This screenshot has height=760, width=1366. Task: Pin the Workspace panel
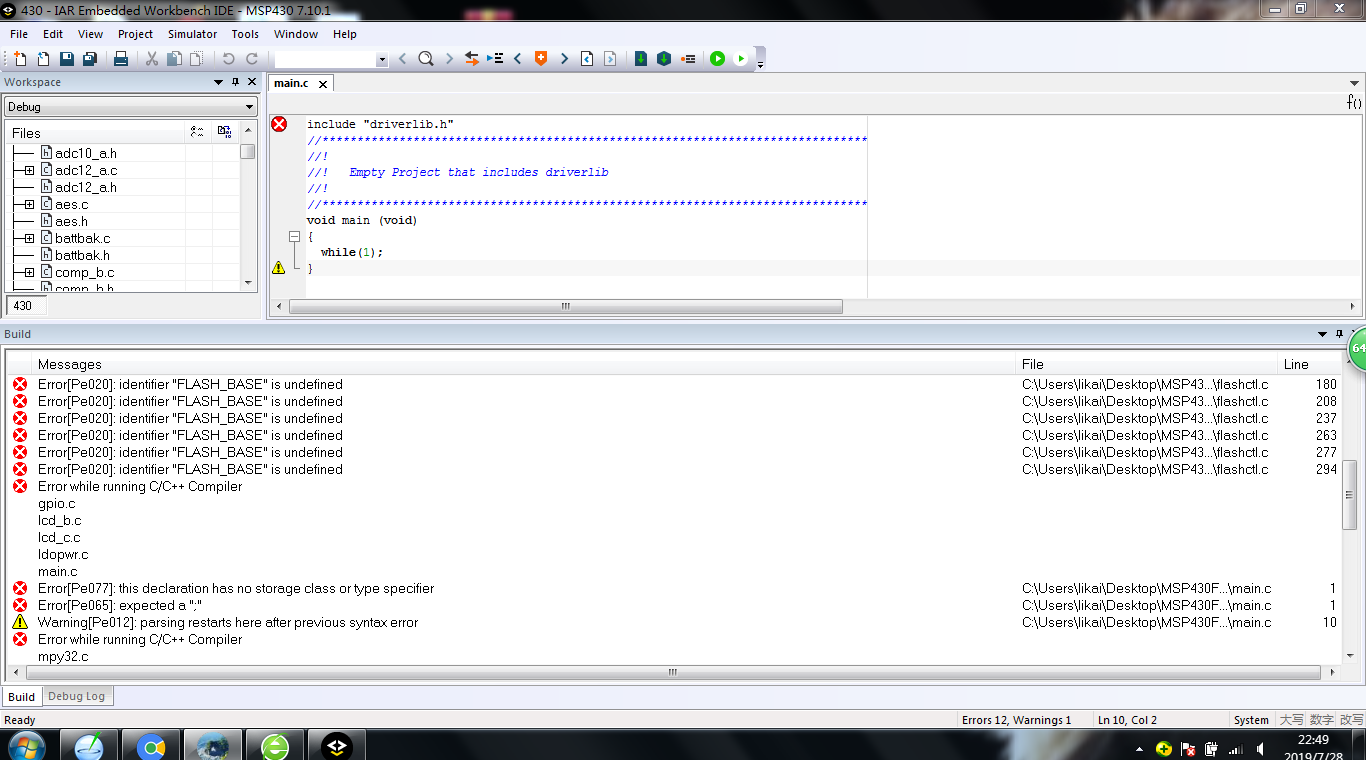[236, 82]
